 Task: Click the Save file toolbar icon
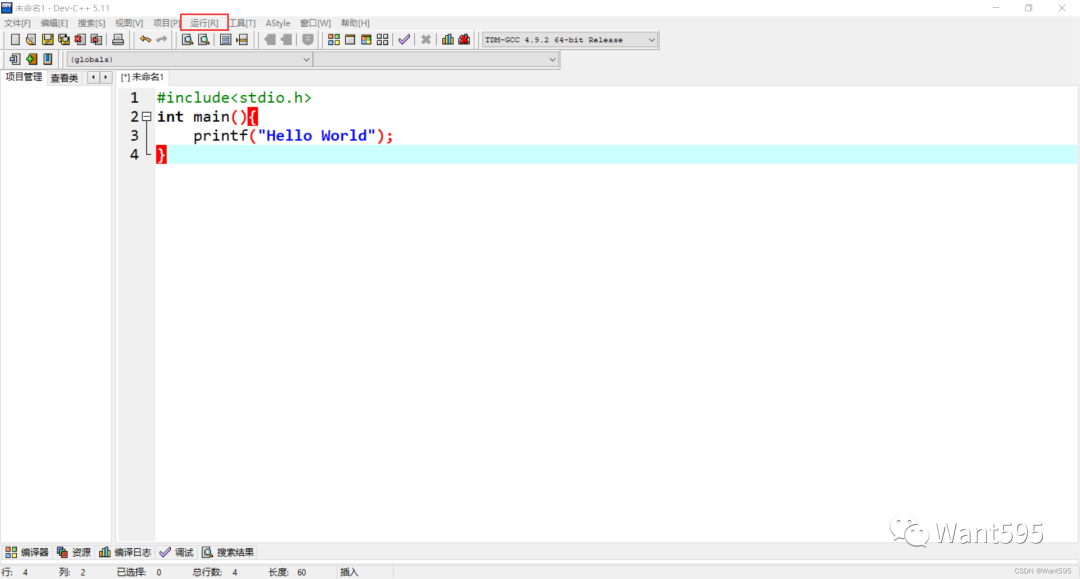(x=47, y=40)
